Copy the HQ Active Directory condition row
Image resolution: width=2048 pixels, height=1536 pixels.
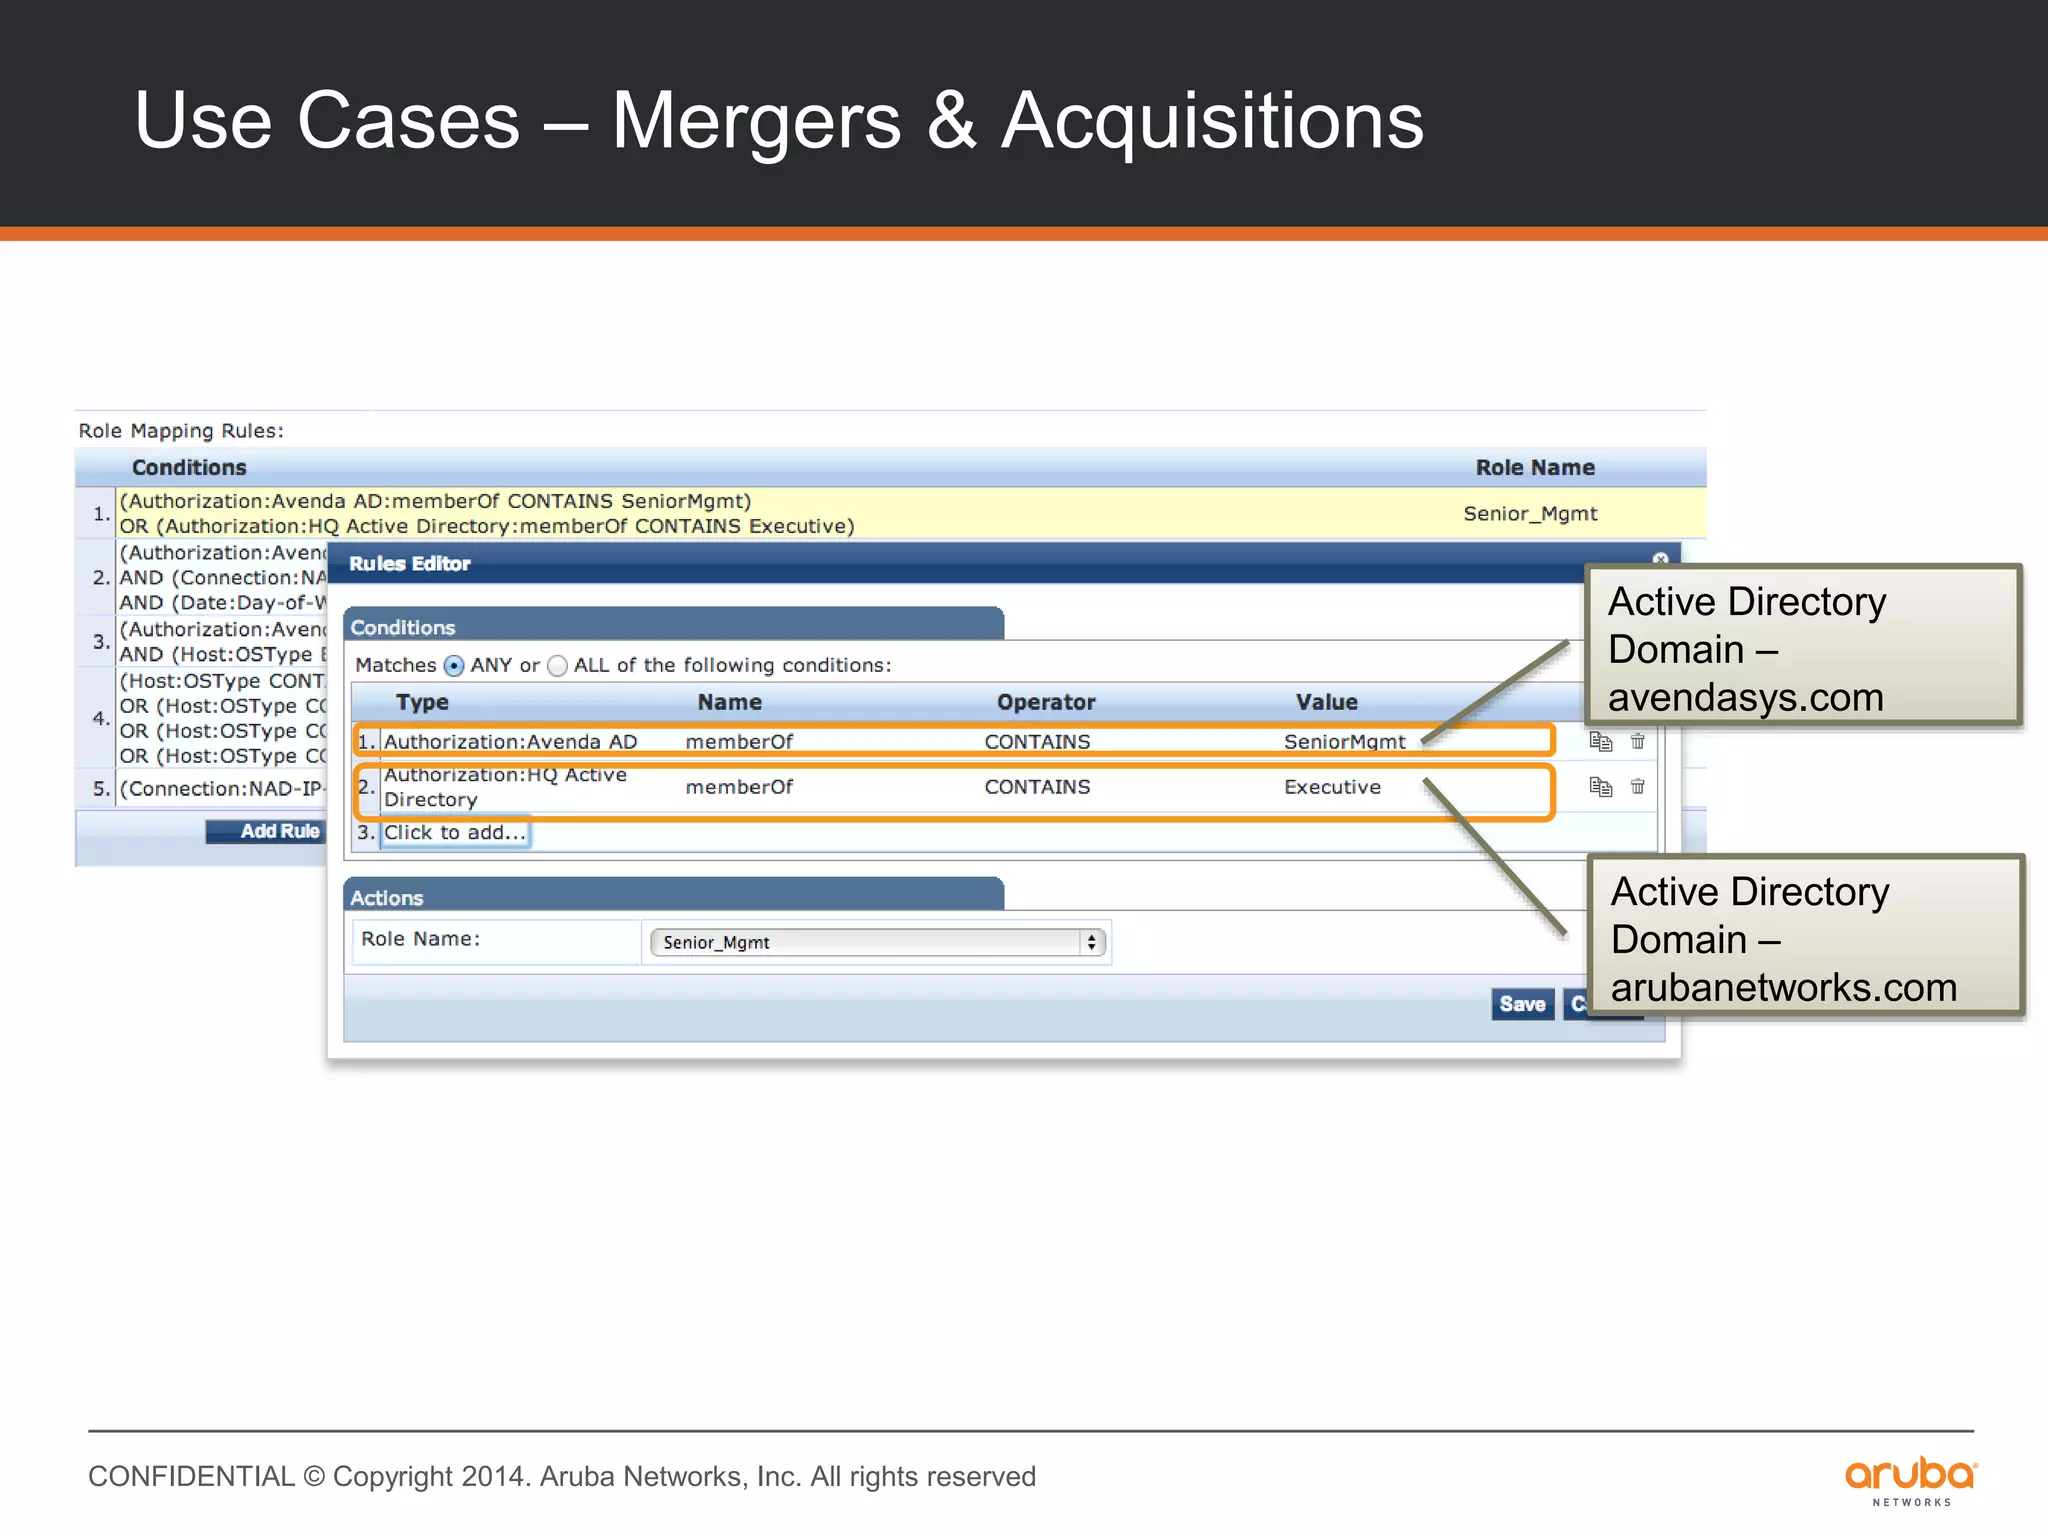point(1601,787)
